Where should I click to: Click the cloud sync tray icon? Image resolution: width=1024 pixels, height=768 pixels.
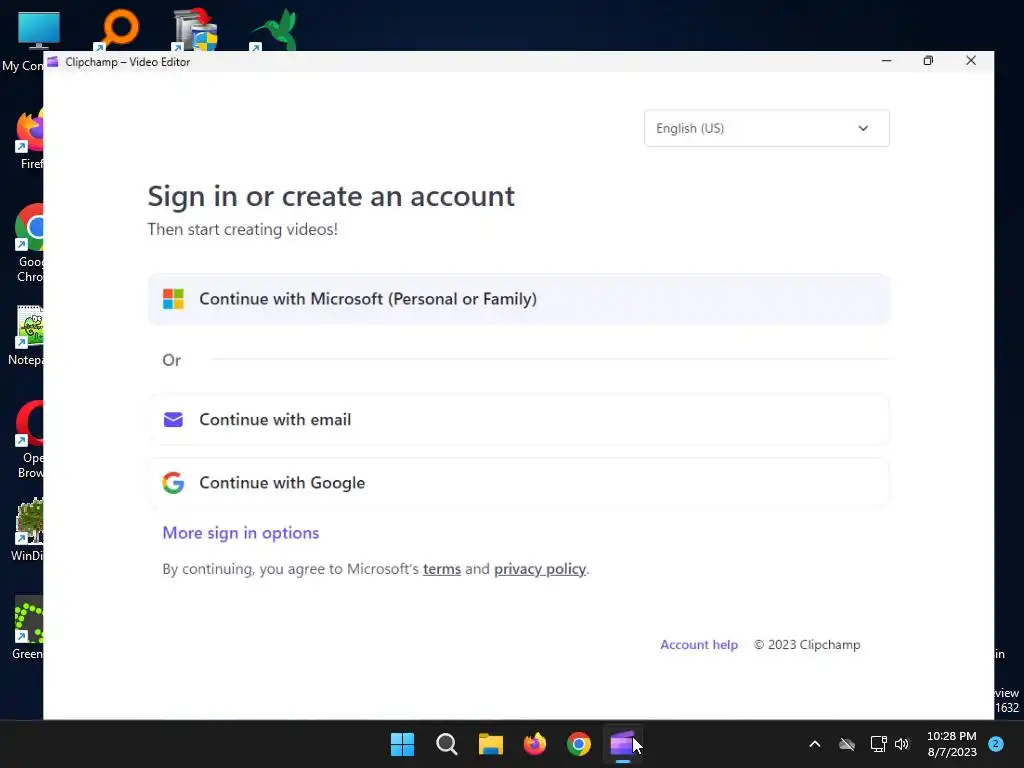pyautogui.click(x=847, y=744)
